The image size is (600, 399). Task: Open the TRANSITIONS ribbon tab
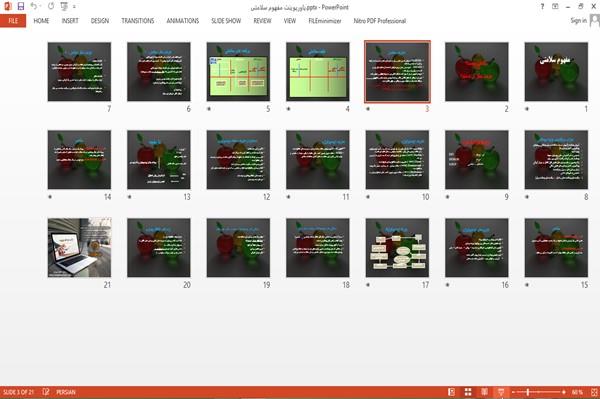click(138, 21)
